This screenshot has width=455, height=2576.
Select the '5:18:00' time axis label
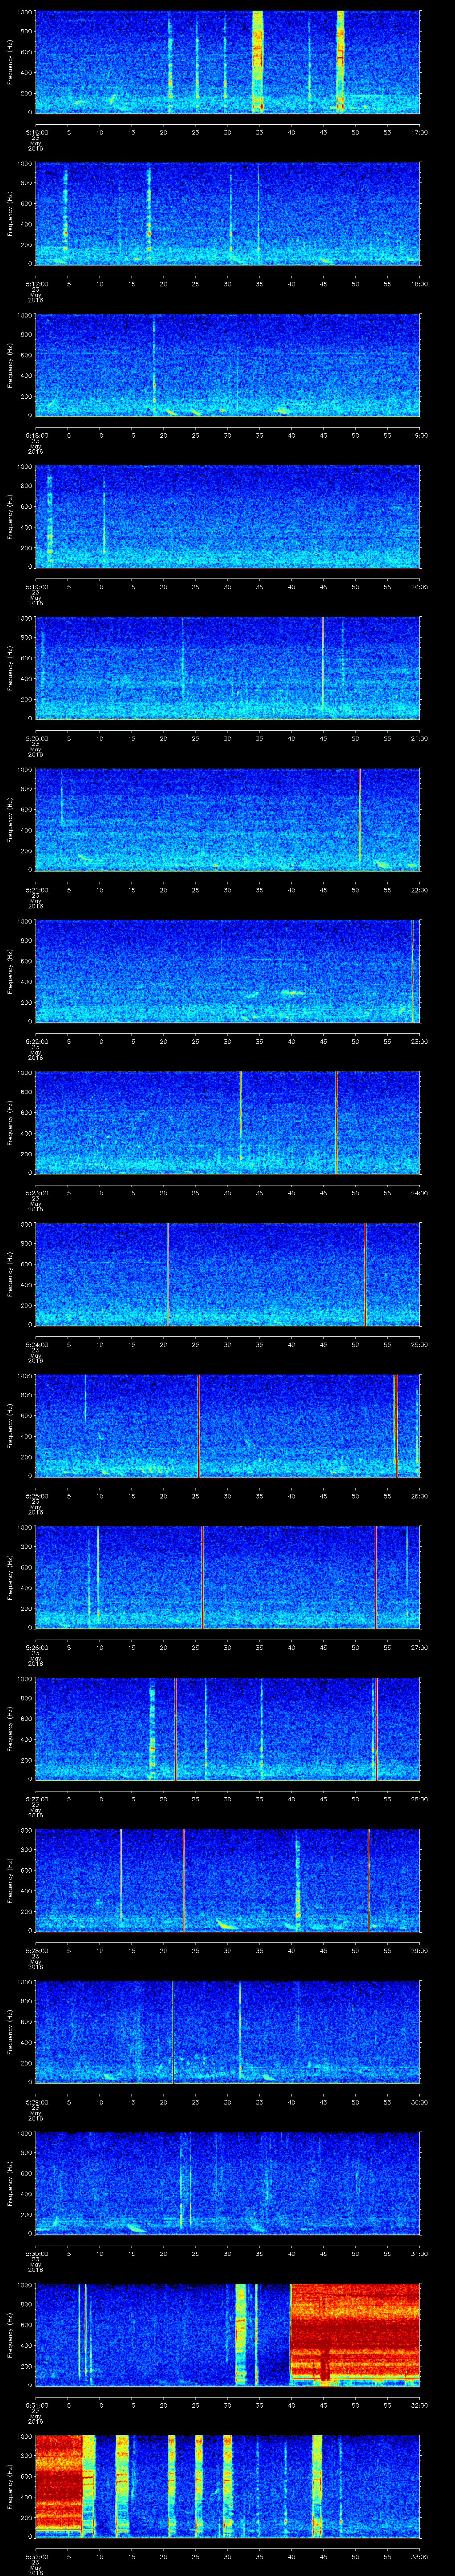click(x=36, y=435)
